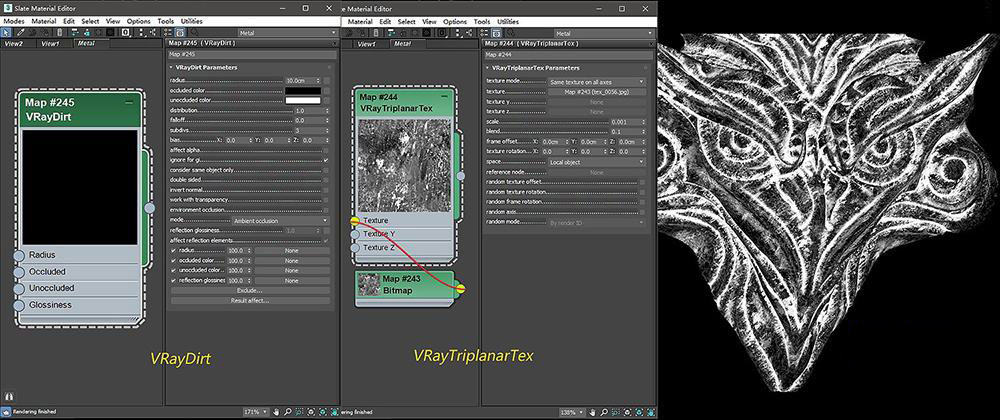The width and height of the screenshot is (1000, 420).
Task: Enable 'work with transparency' checkbox
Action: coord(327,199)
